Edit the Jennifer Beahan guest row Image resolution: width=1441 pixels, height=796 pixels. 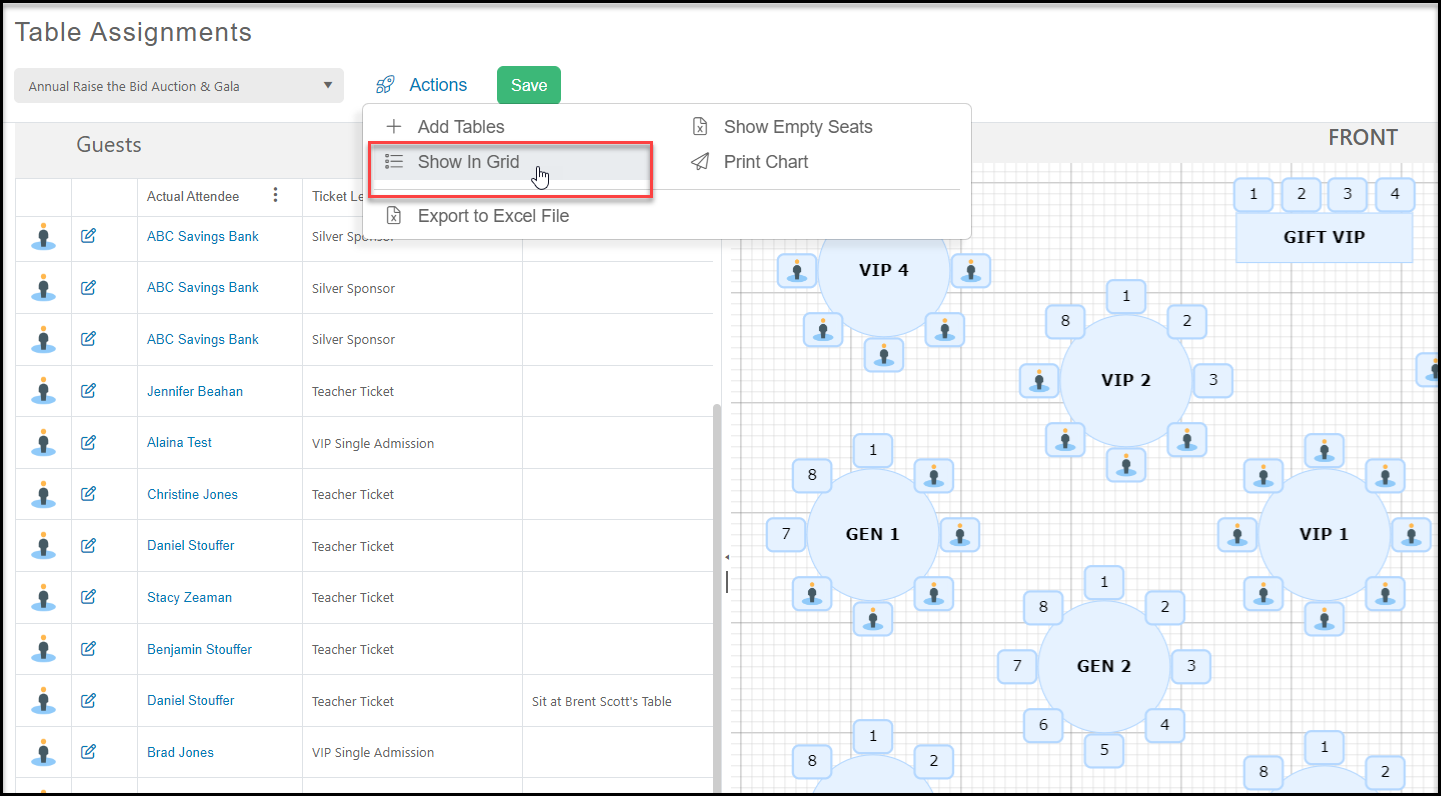pyautogui.click(x=88, y=390)
